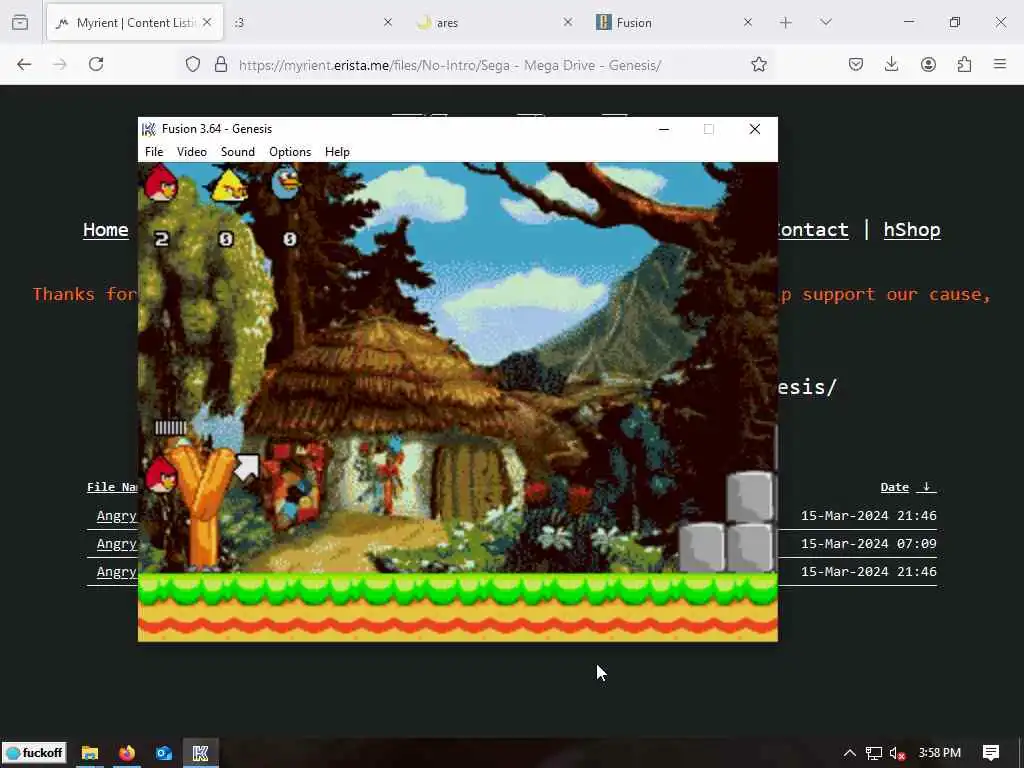Viewport: 1024px width, 768px height.
Task: Open the Options menu in Fusion
Action: [290, 152]
